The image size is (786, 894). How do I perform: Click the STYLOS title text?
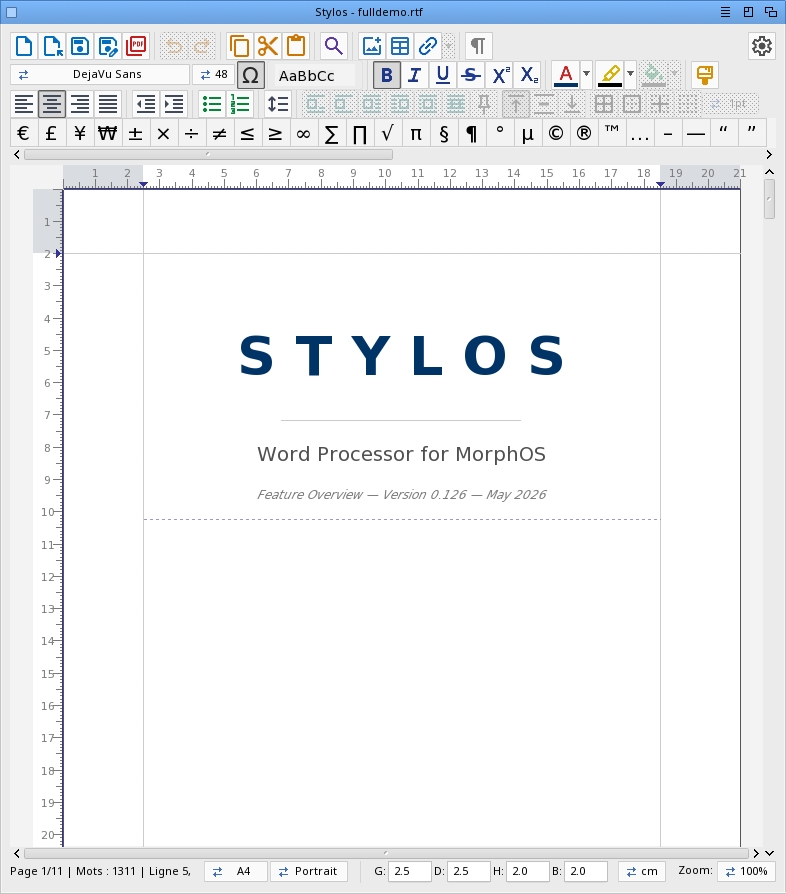[x=402, y=356]
